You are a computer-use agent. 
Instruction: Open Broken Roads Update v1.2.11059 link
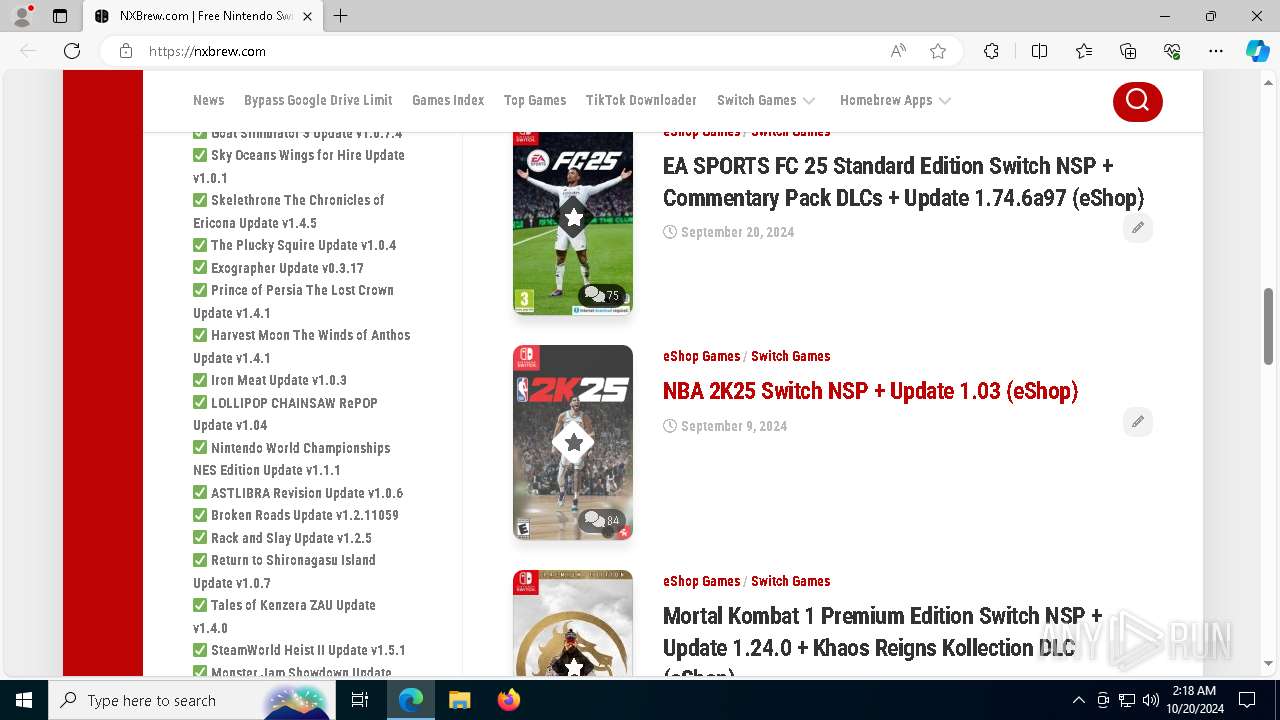(x=304, y=515)
